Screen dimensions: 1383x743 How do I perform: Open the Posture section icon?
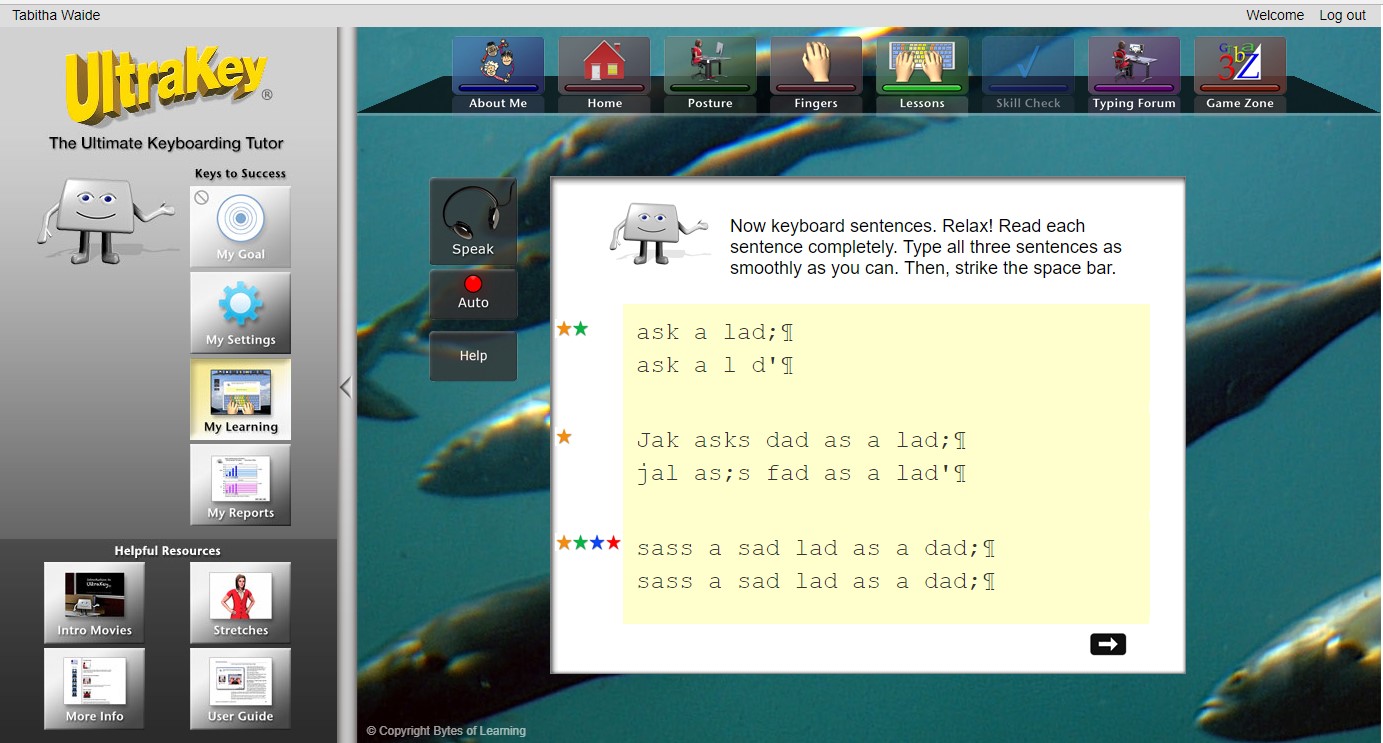click(710, 70)
